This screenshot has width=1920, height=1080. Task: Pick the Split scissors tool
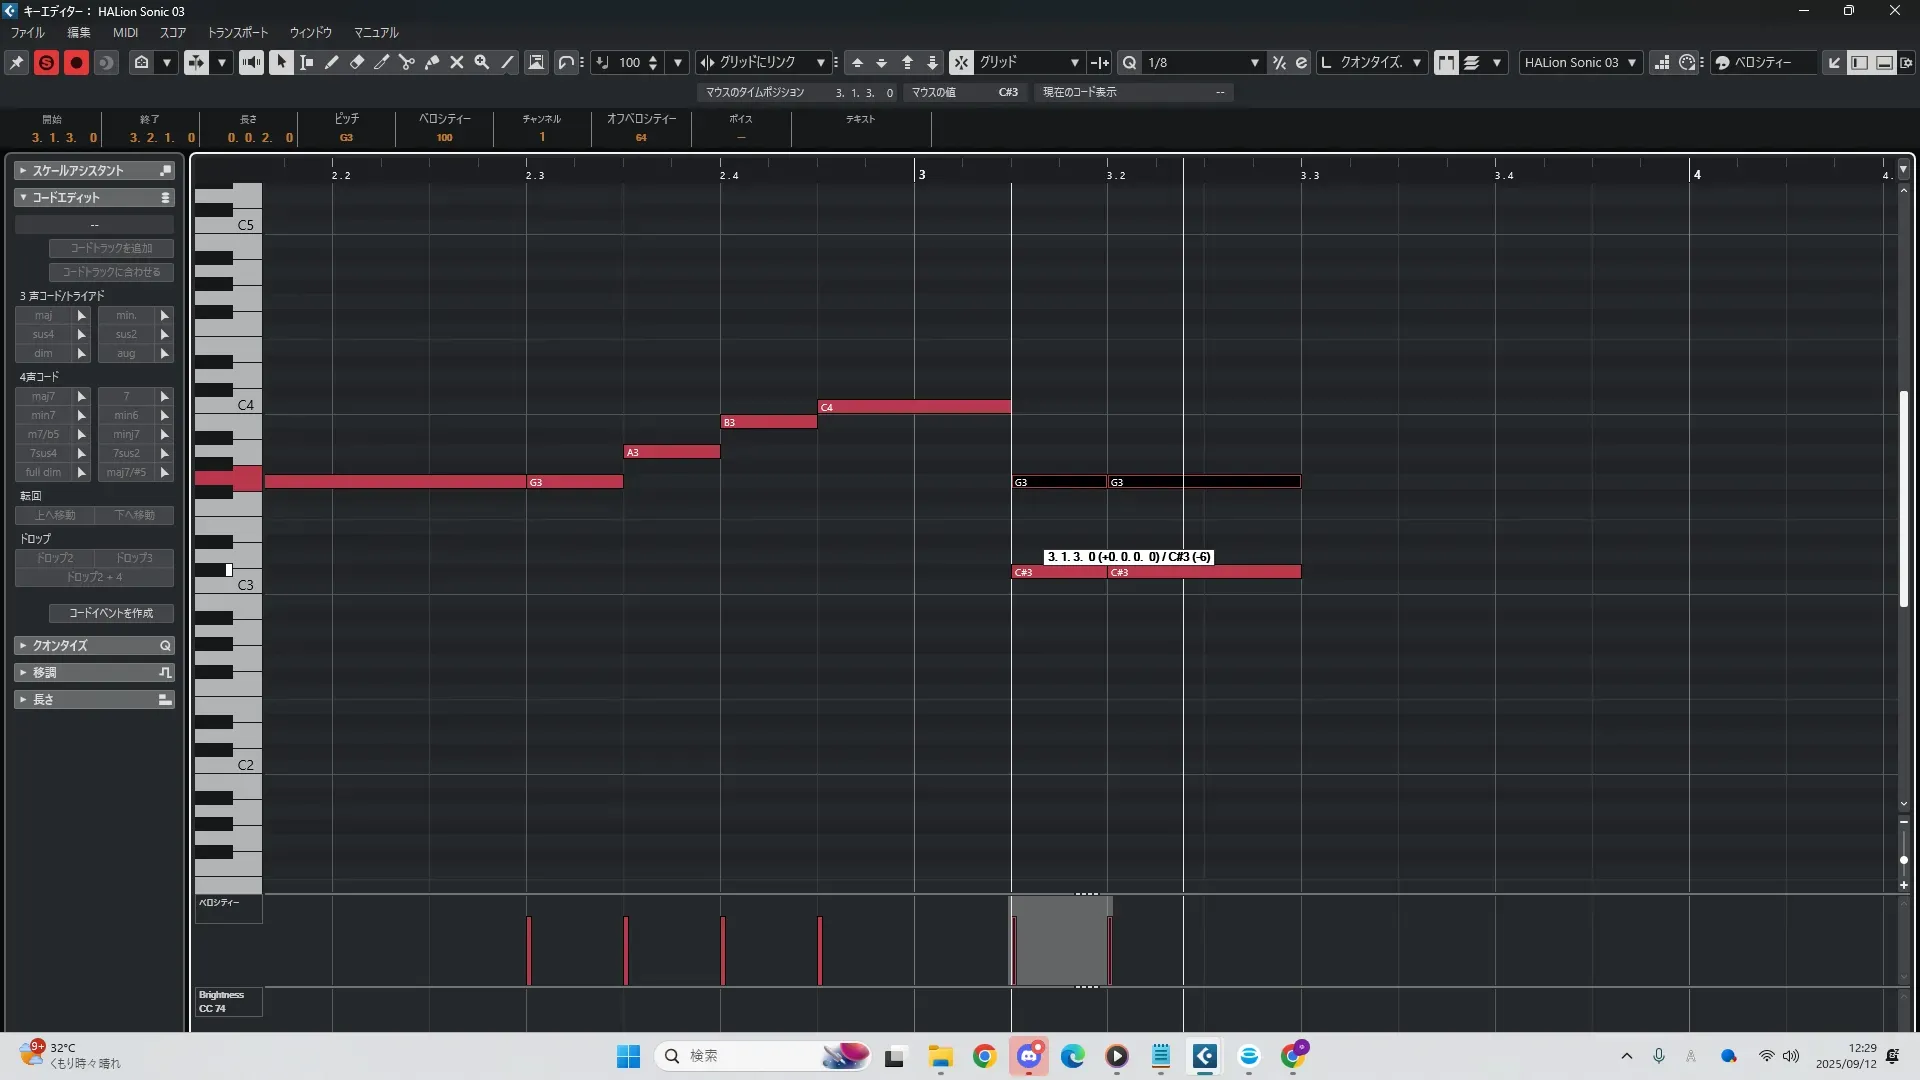pos(407,62)
